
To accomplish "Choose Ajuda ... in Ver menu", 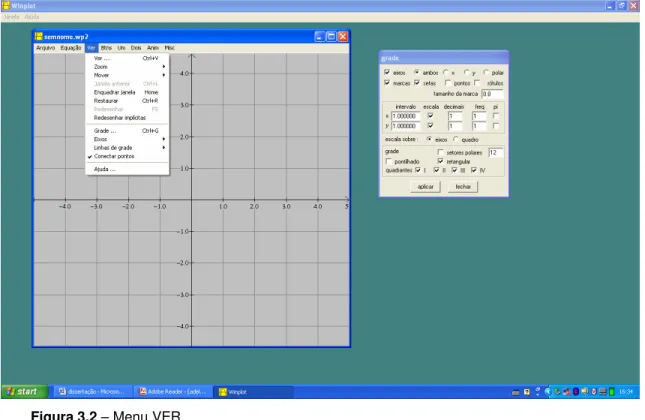I will coord(127,169).
